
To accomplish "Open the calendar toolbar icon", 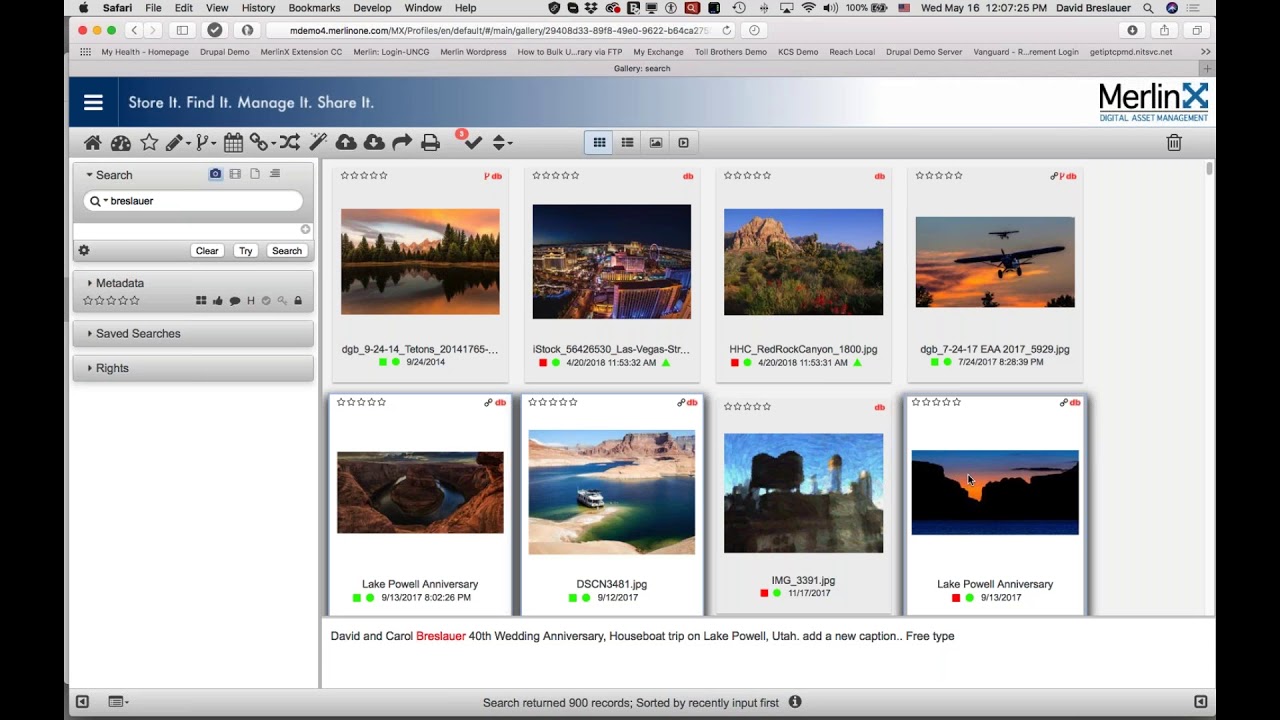I will 233,143.
